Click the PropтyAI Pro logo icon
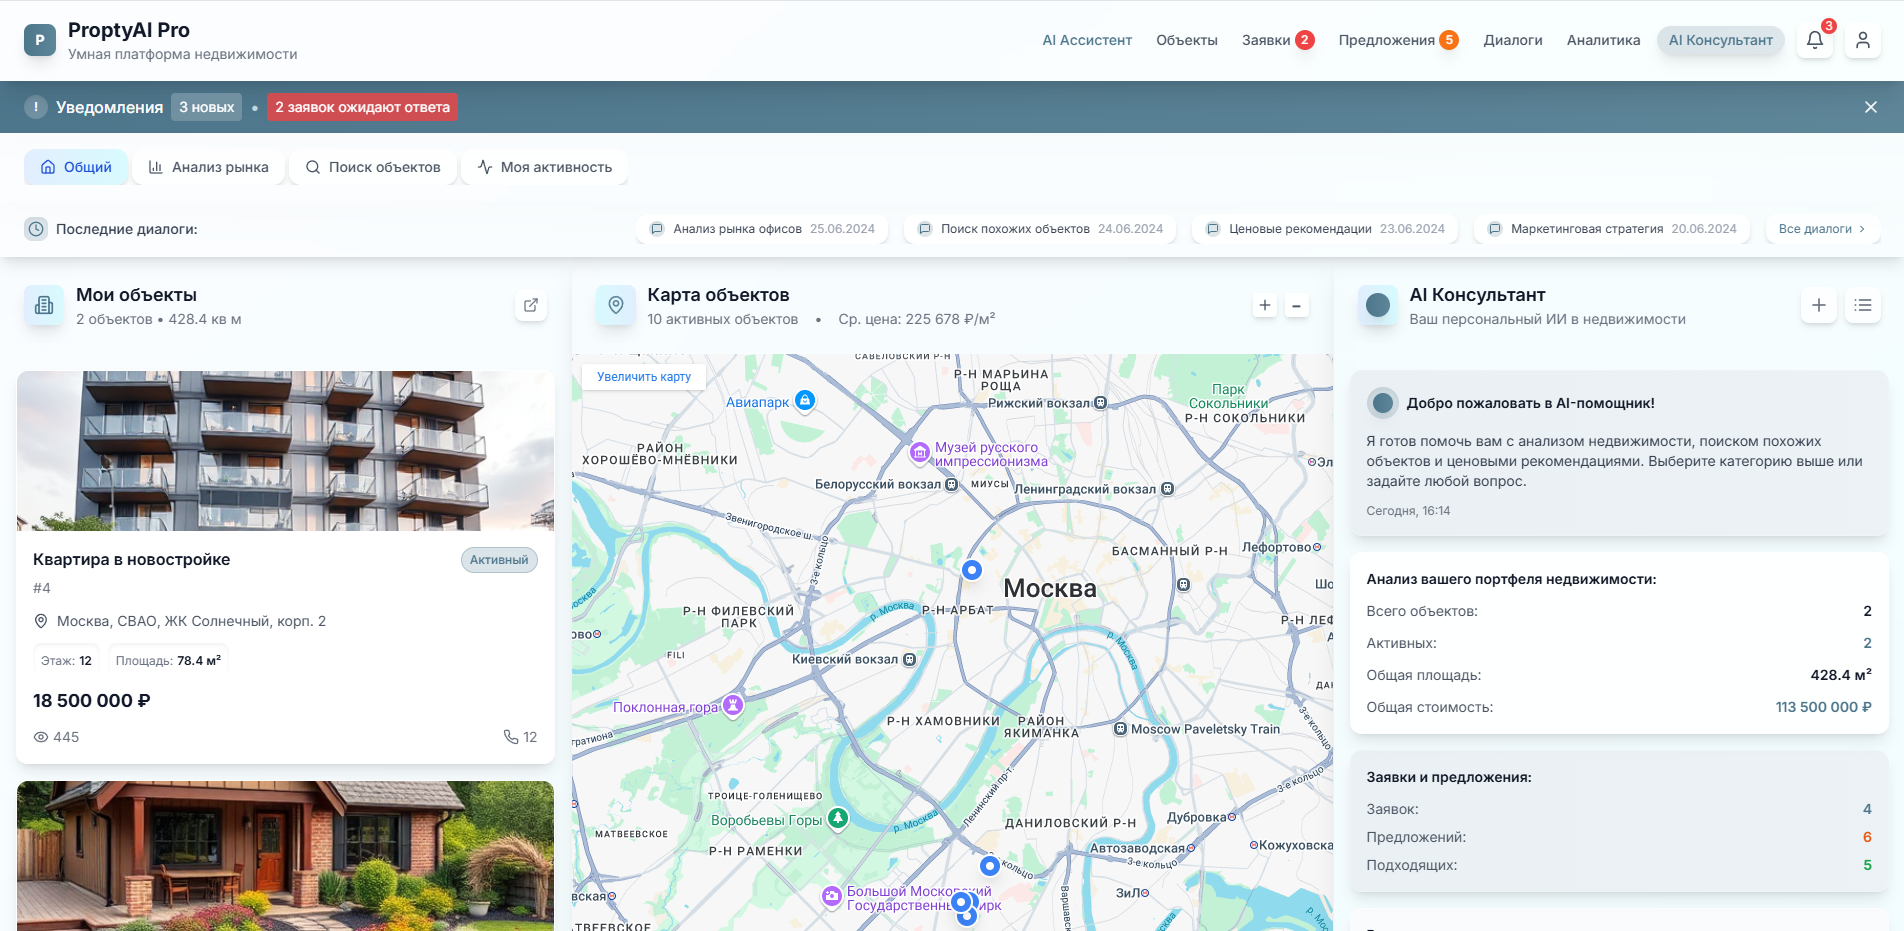This screenshot has width=1904, height=931. pyautogui.click(x=40, y=40)
